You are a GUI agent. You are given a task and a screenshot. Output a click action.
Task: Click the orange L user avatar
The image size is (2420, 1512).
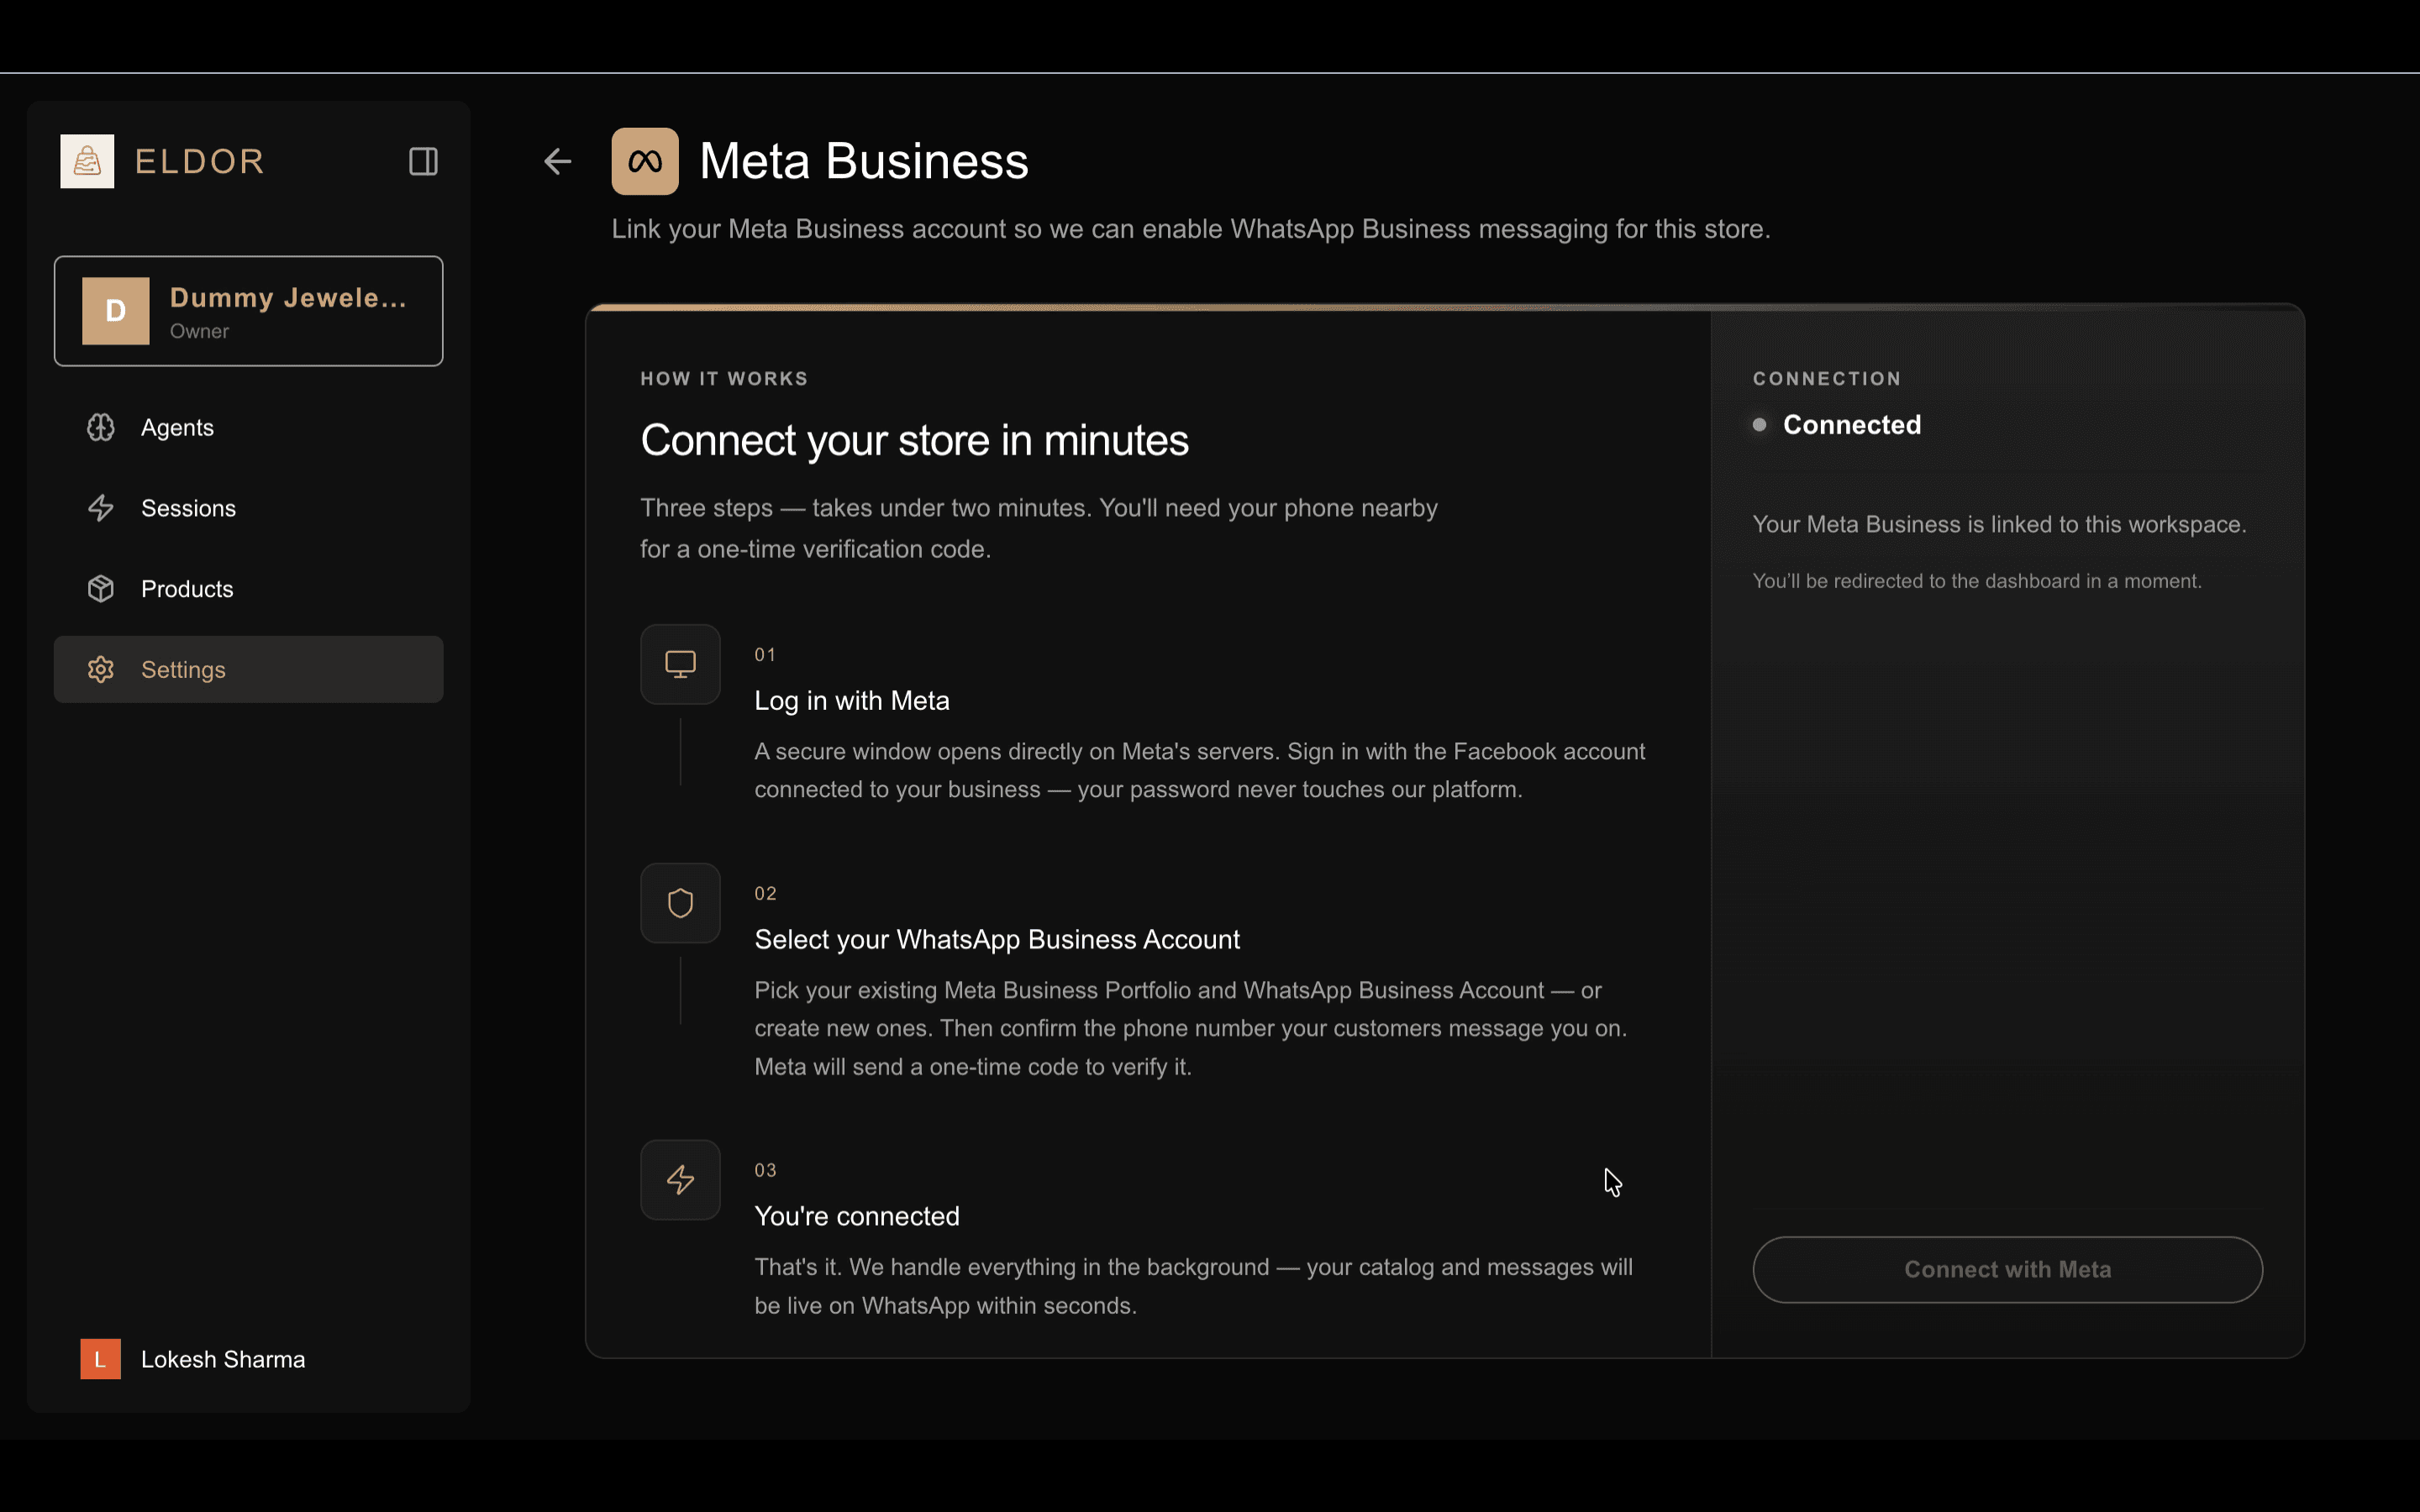coord(100,1359)
